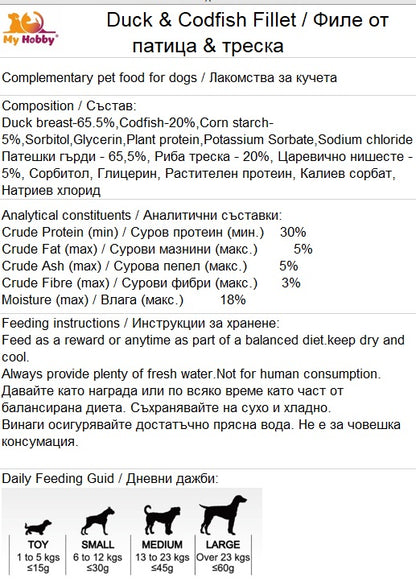The image size is (416, 582).
Task: Select the Toy dog silhouette icon
Action: pyautogui.click(x=38, y=527)
